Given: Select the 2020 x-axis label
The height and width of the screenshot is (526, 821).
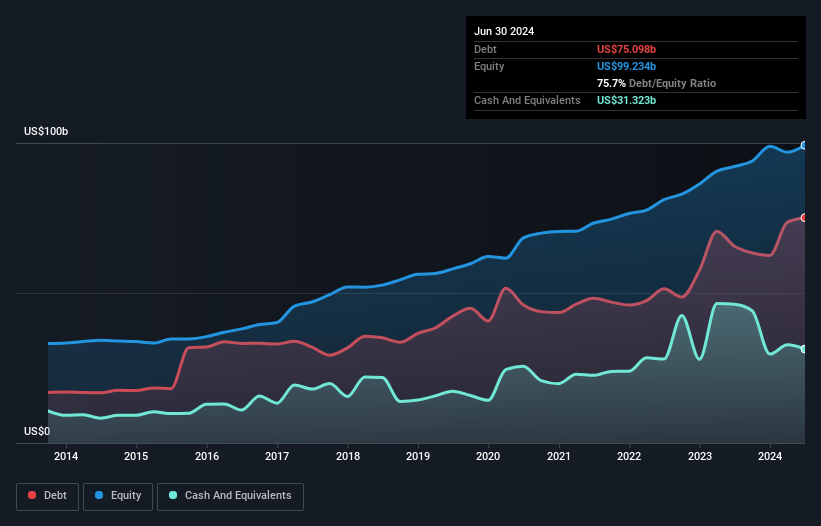Looking at the screenshot, I should 488,456.
